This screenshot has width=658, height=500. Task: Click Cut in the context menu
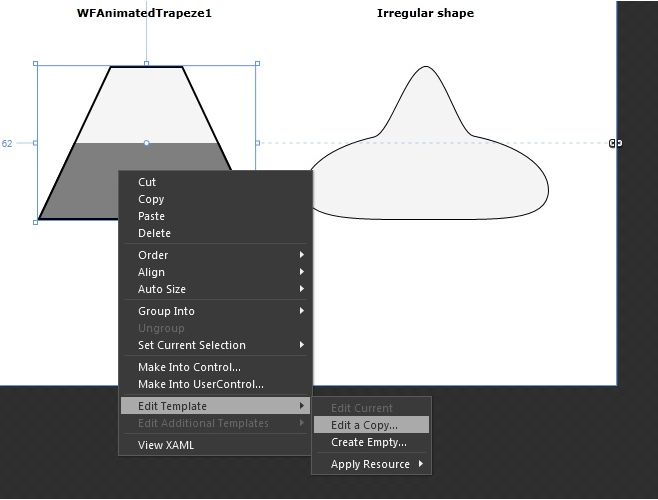click(x=147, y=182)
